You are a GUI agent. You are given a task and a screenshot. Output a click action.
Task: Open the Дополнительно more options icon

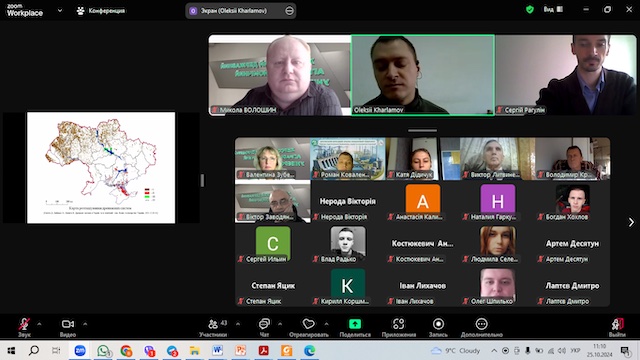tap(481, 324)
